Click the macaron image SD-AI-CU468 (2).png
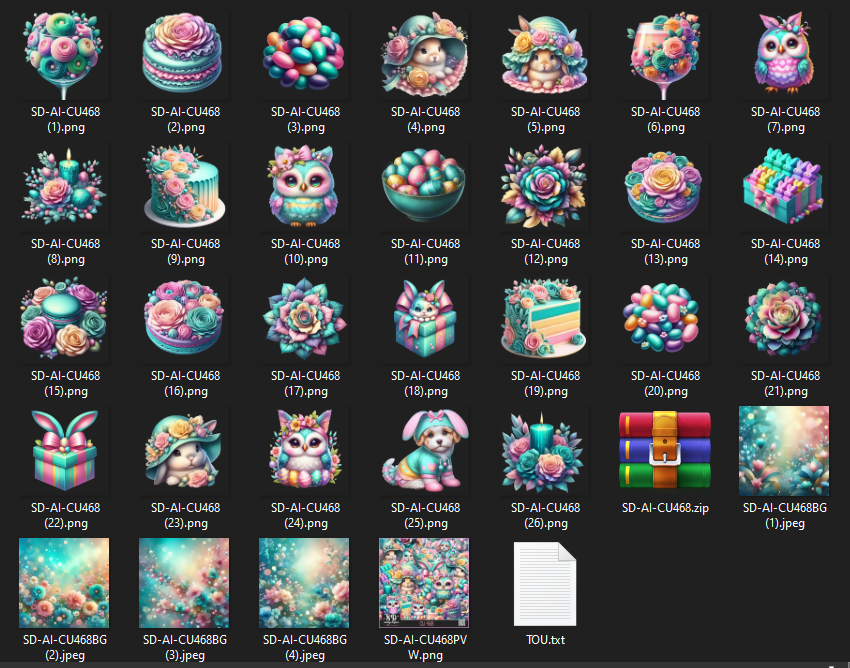Screen dimensions: 850x668 click(185, 55)
